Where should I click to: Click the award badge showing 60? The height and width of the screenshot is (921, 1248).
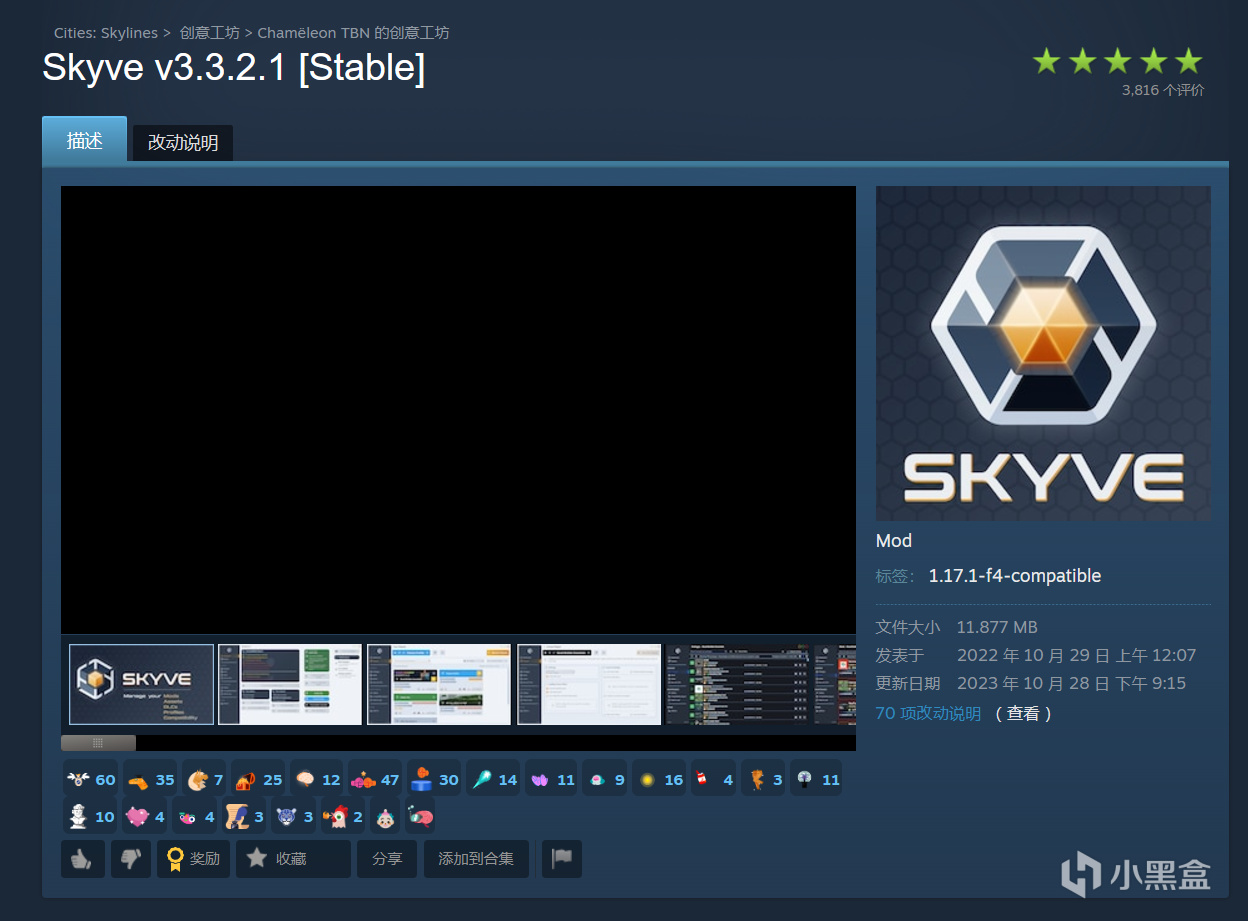(91, 779)
